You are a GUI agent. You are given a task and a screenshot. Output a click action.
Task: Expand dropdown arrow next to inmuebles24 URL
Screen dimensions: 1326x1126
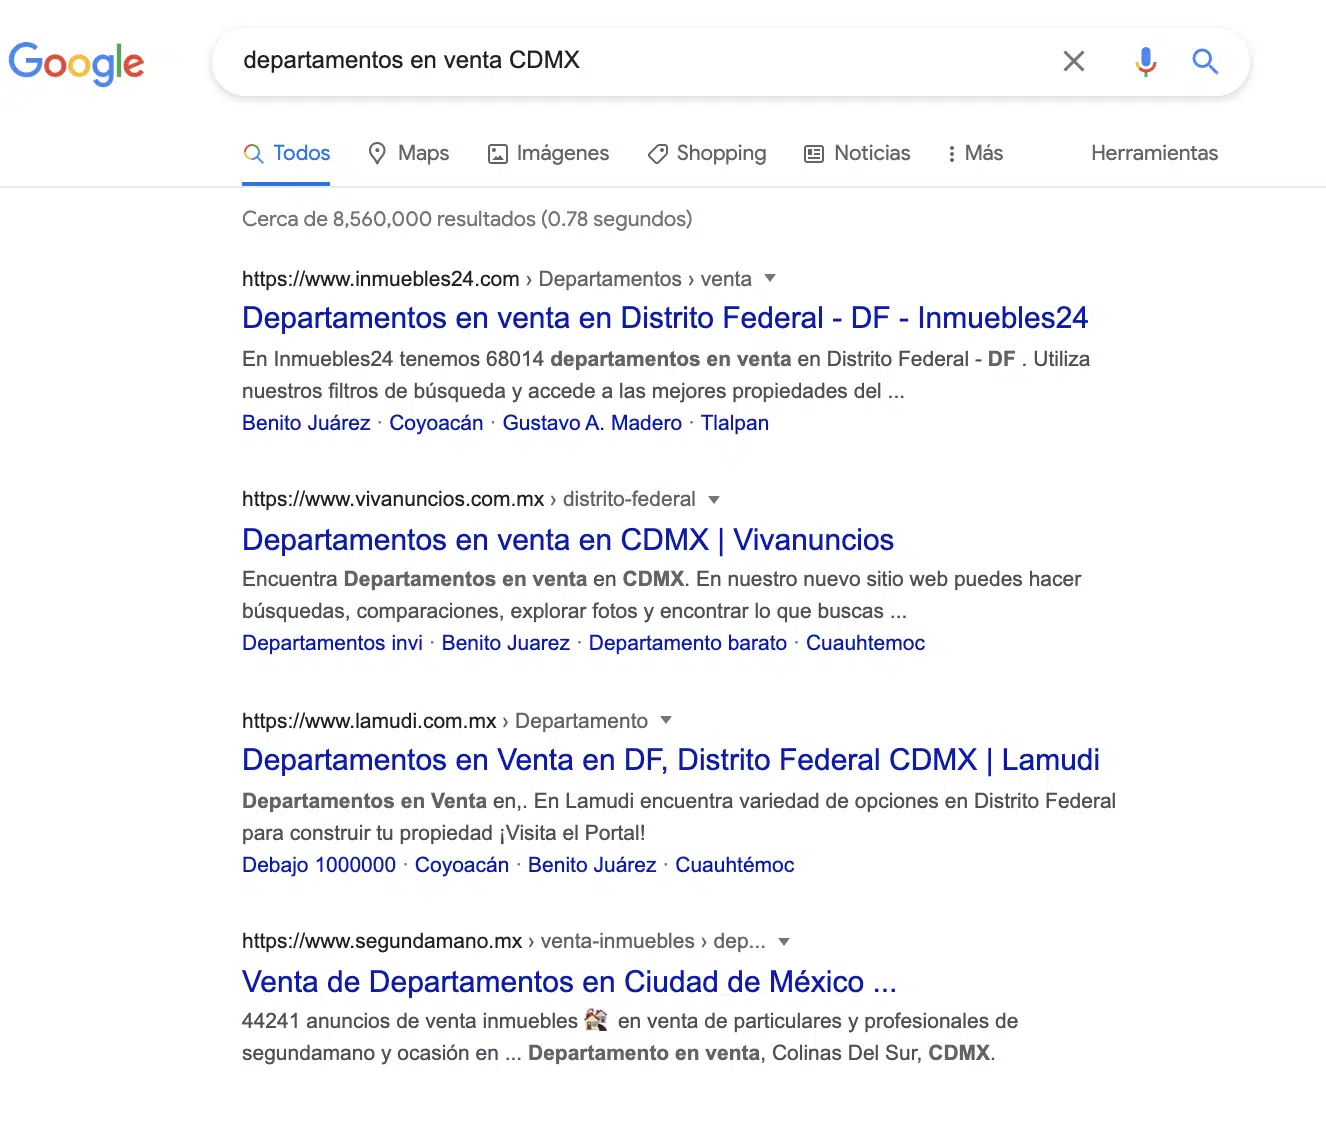click(x=770, y=278)
